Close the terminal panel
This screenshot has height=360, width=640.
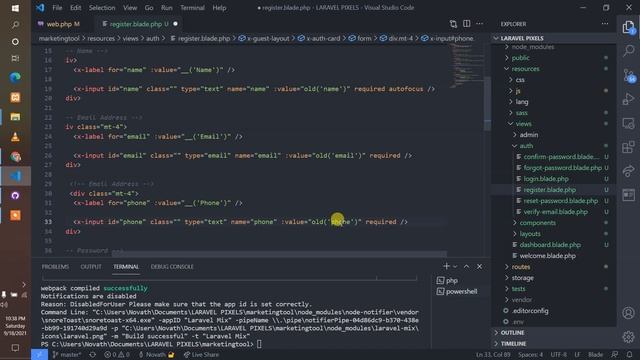pyautogui.click(x=480, y=267)
